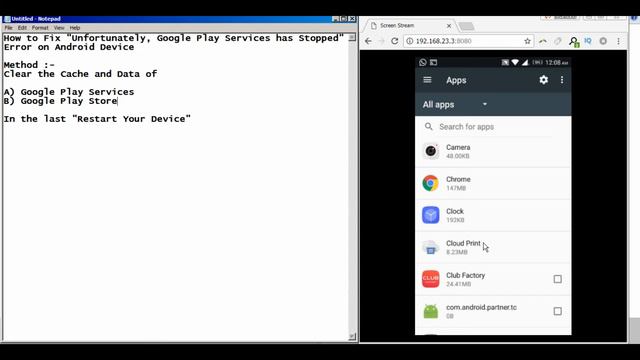
Task: Click the Search for apps field
Action: (x=493, y=127)
